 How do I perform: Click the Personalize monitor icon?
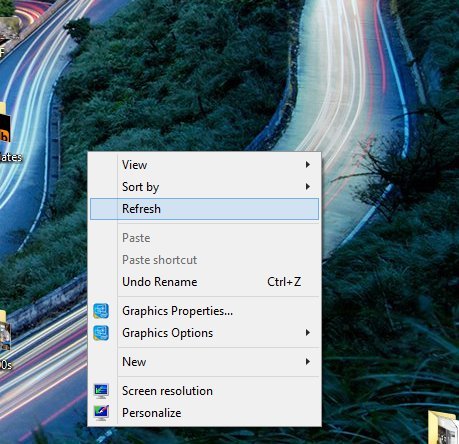point(101,413)
